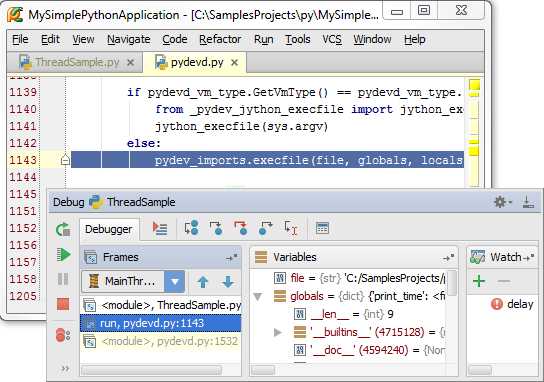Show more debug actions chevron
The width and height of the screenshot is (544, 382).
(65, 368)
